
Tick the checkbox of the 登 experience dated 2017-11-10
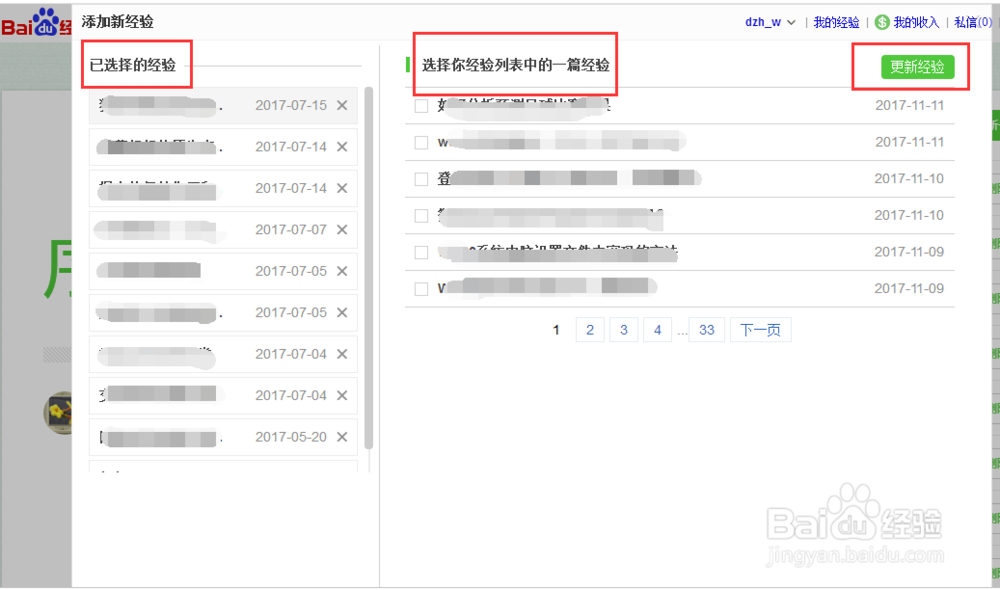click(421, 178)
